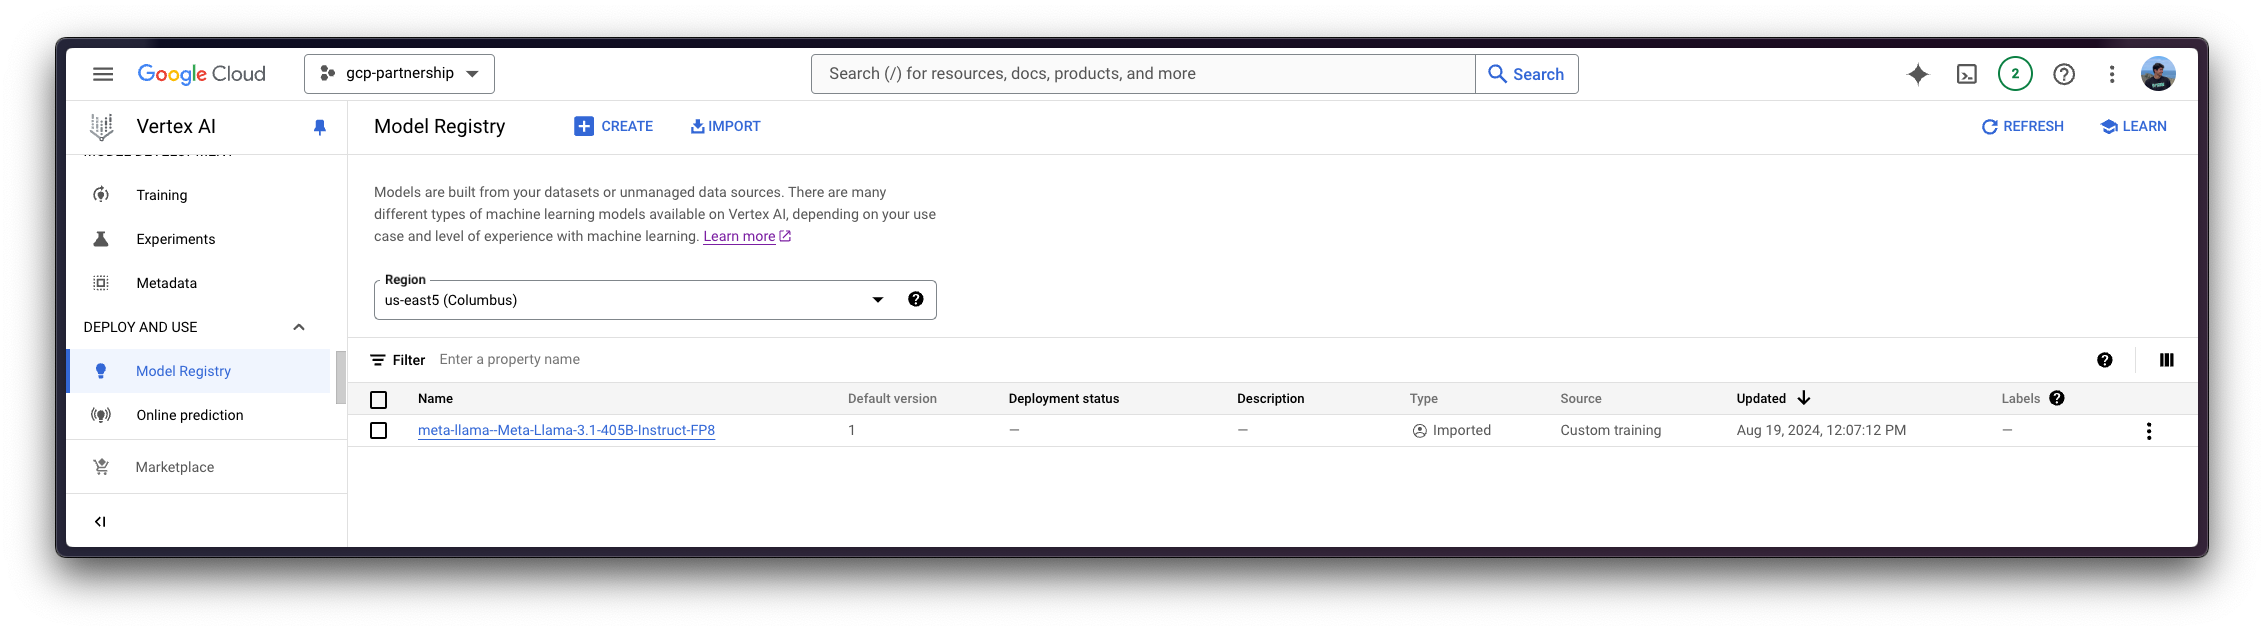Click the Vertex AI sidebar title
Screen dimensions: 2264x631
(x=176, y=127)
